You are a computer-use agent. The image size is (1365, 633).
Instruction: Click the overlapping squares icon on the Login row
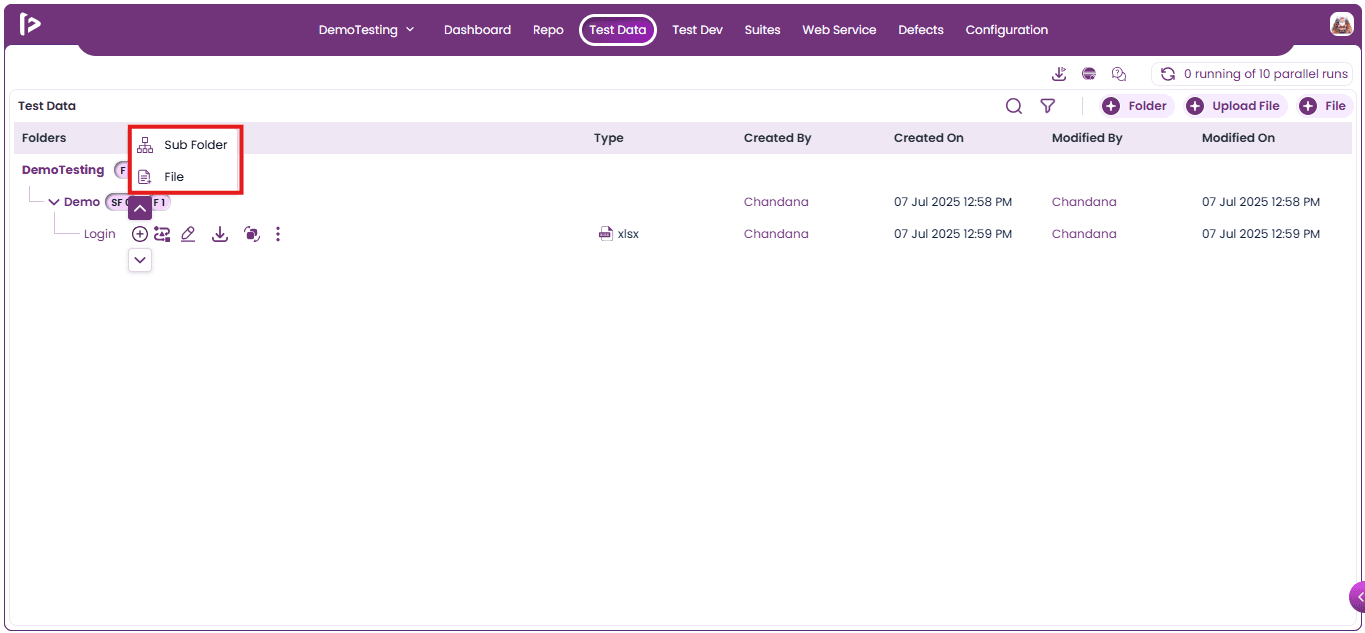click(x=252, y=234)
